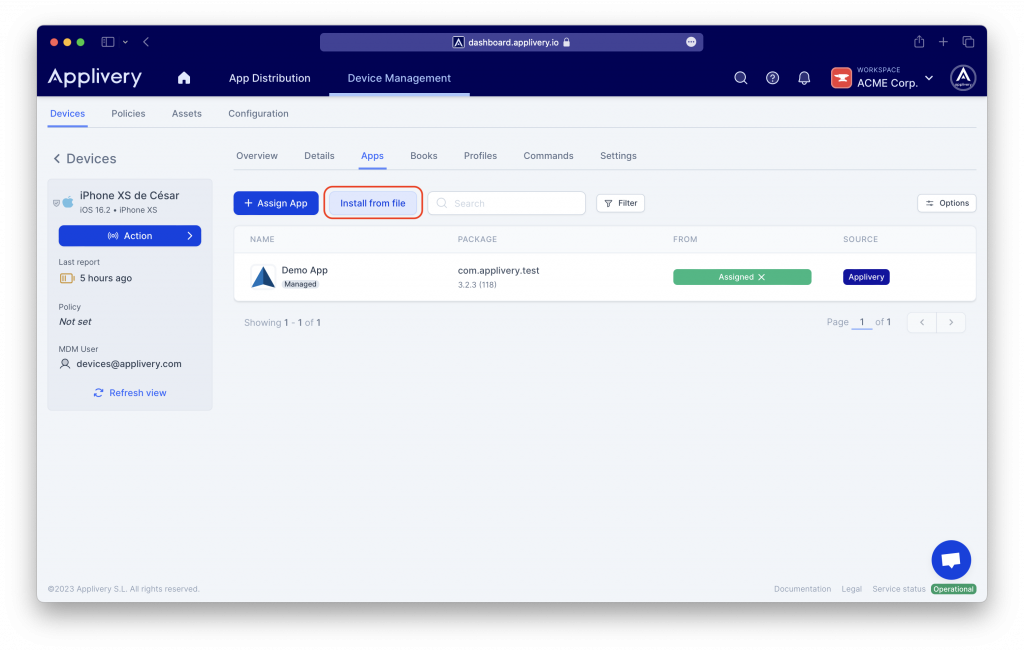Screen dimensions: 1024x651
Task: Go to the previous page arrow
Action: [922, 322]
